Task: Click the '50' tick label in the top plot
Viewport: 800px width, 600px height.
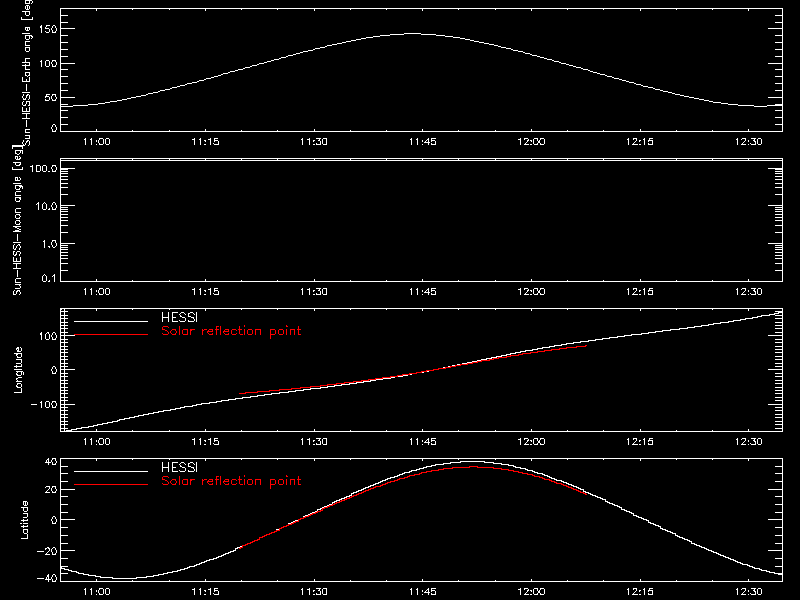Action: pyautogui.click(x=51, y=97)
